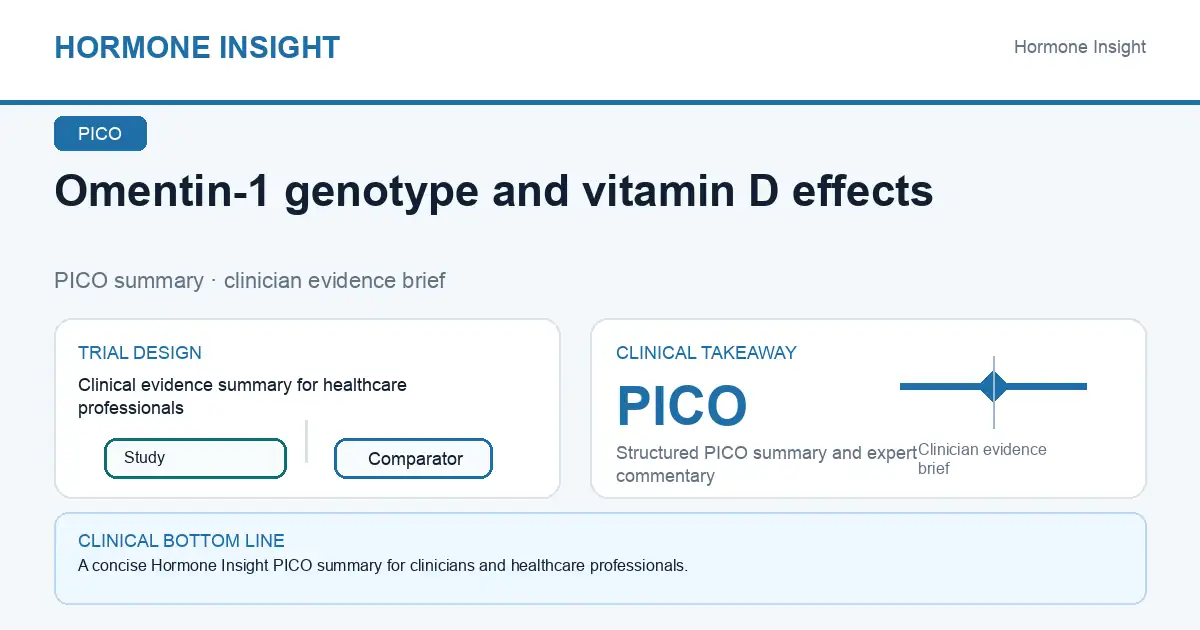Select the PICO summary clinician evidence subtitle
1200x630 pixels.
pyautogui.click(x=250, y=280)
